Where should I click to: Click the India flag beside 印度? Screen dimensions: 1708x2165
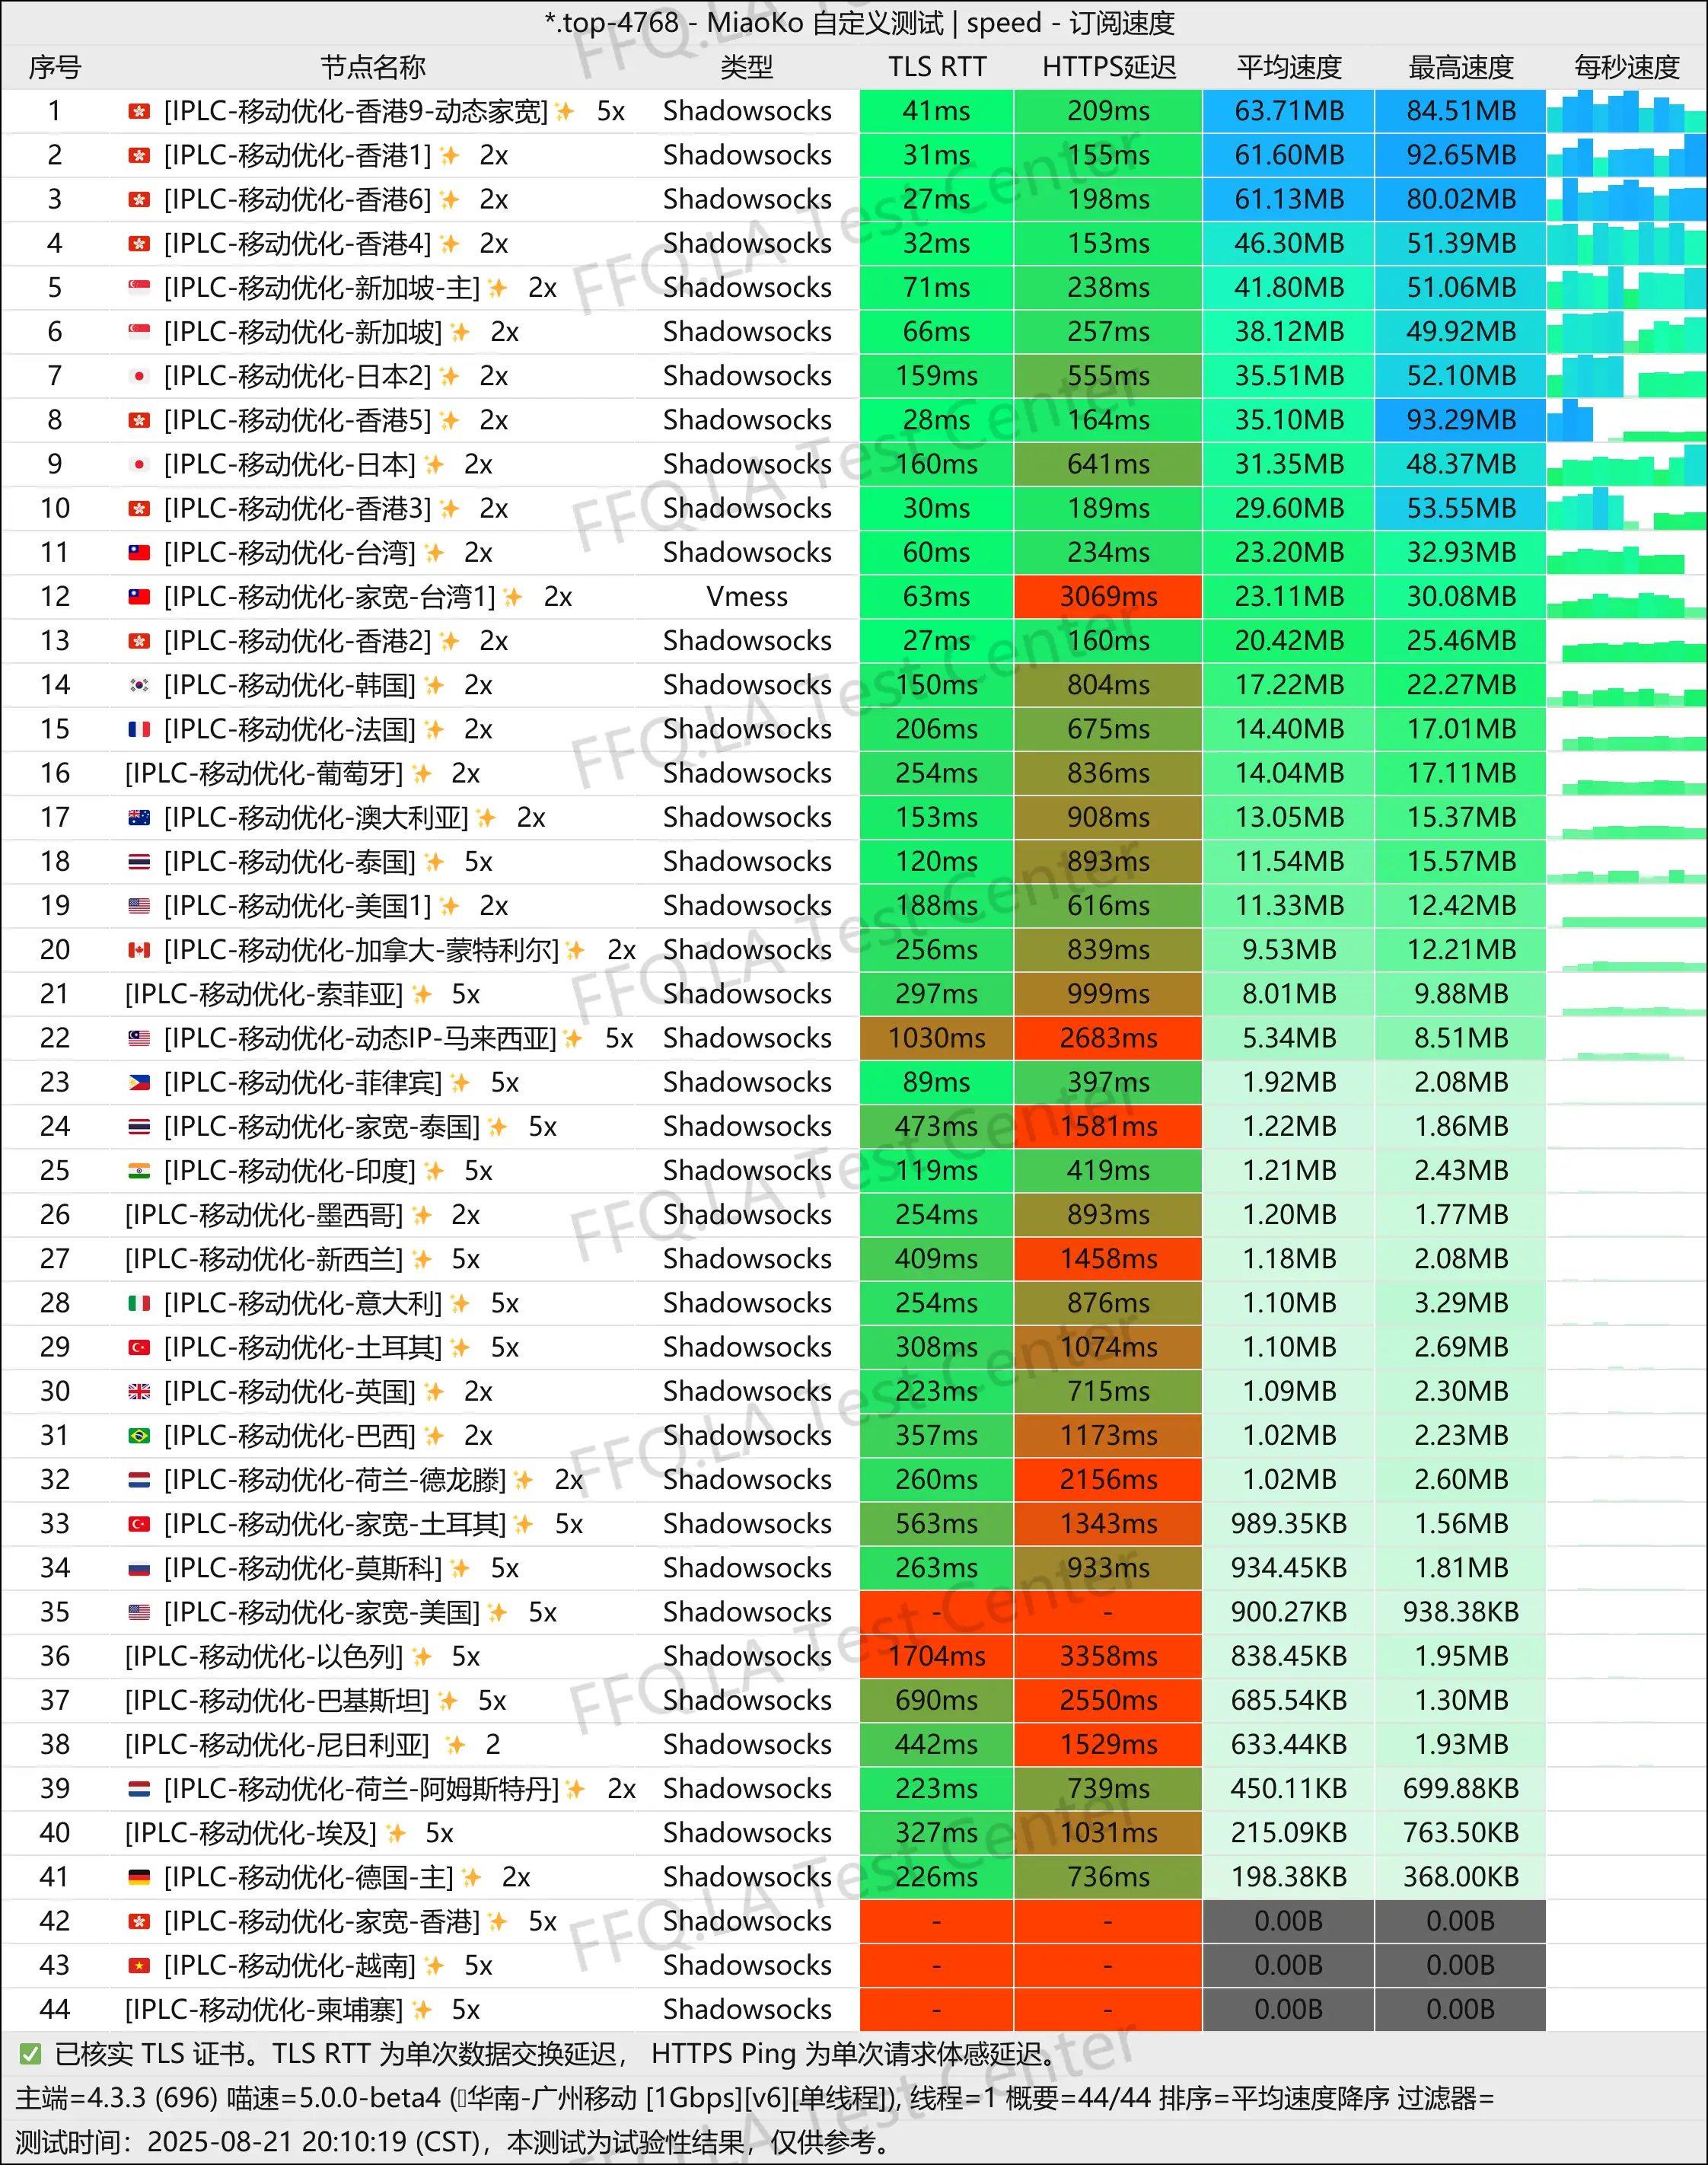click(x=139, y=1171)
